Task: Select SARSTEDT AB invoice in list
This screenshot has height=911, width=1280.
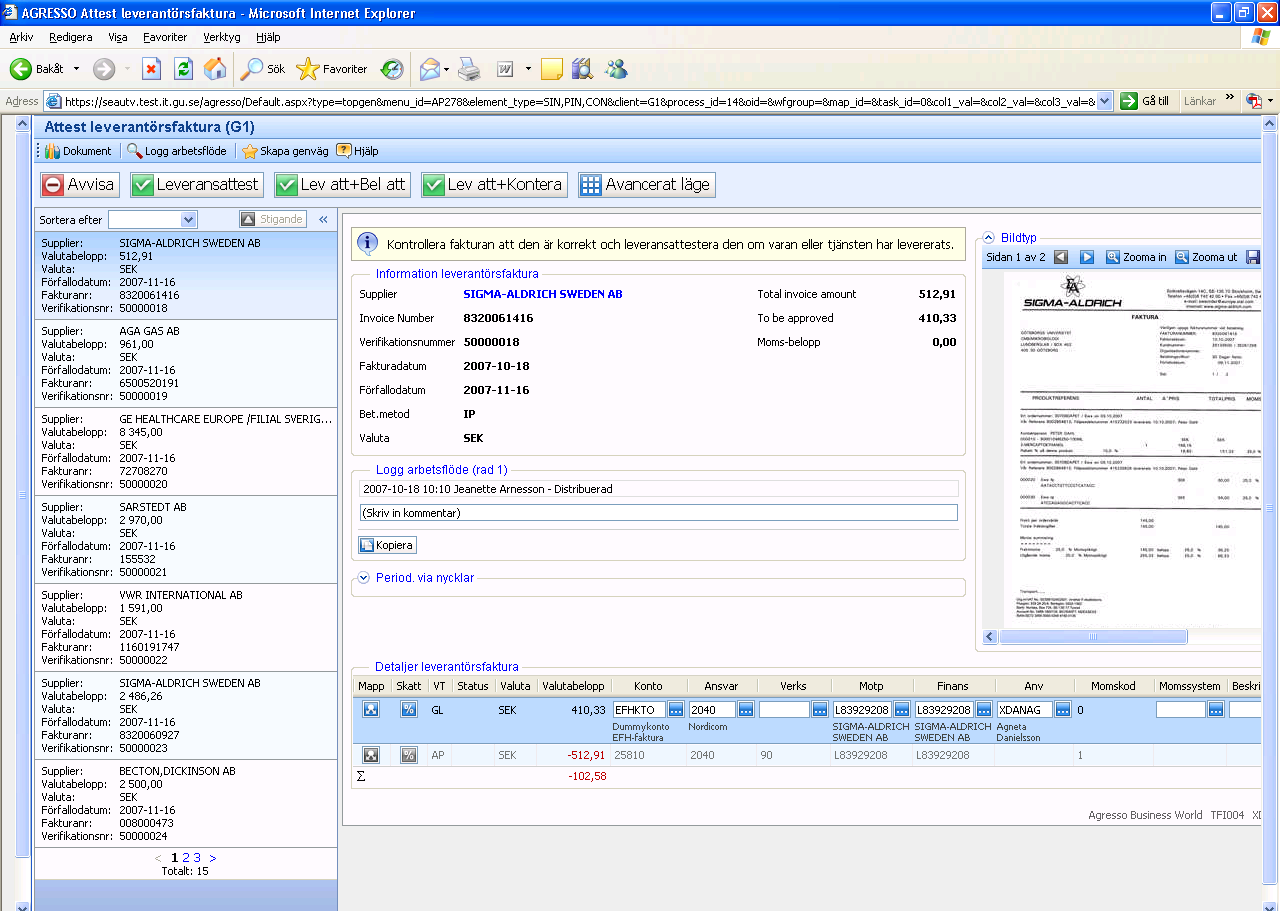Action: click(x=186, y=540)
